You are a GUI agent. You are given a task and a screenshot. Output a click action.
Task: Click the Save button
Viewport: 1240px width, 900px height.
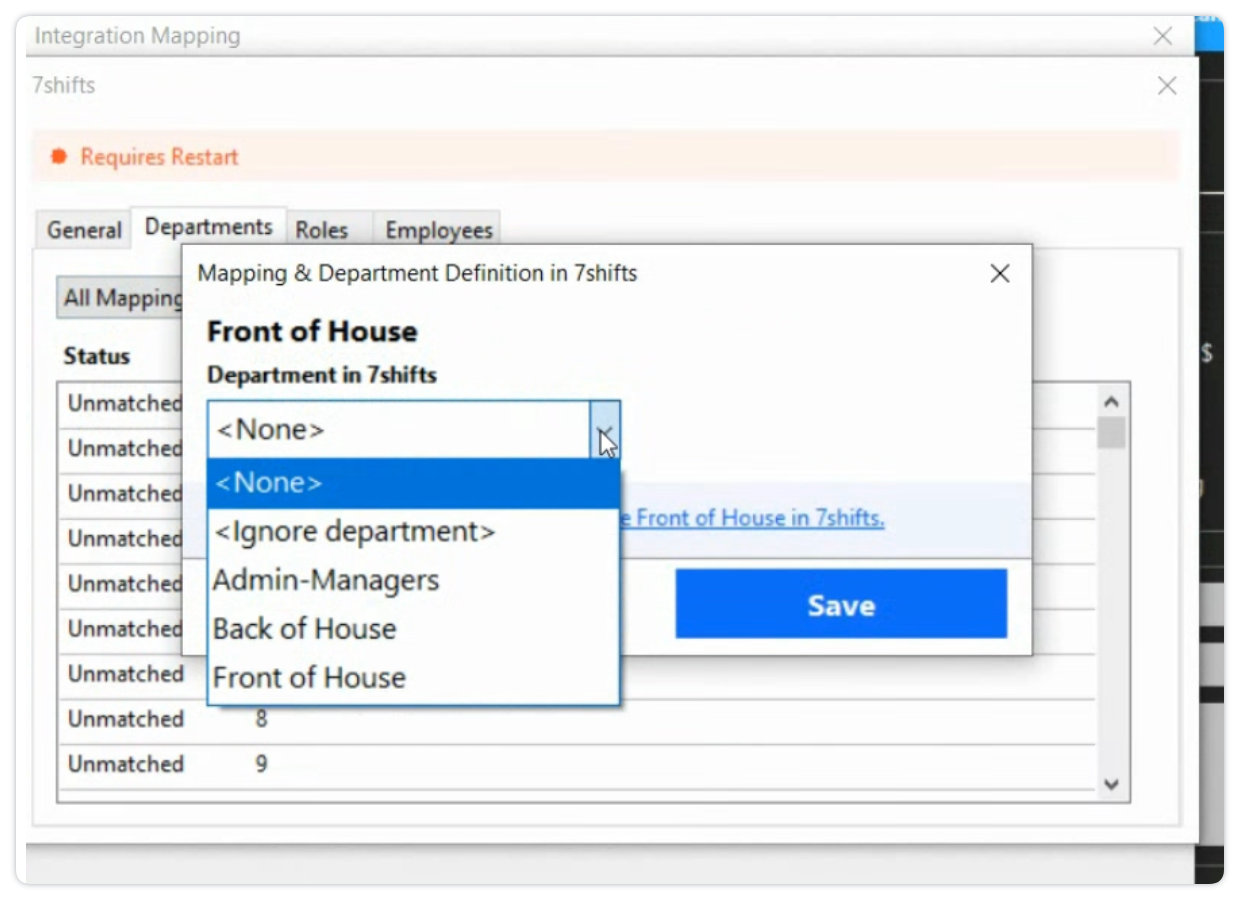point(840,604)
